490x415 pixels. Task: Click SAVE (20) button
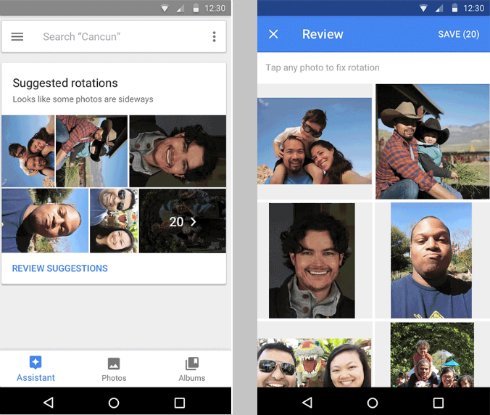click(458, 34)
